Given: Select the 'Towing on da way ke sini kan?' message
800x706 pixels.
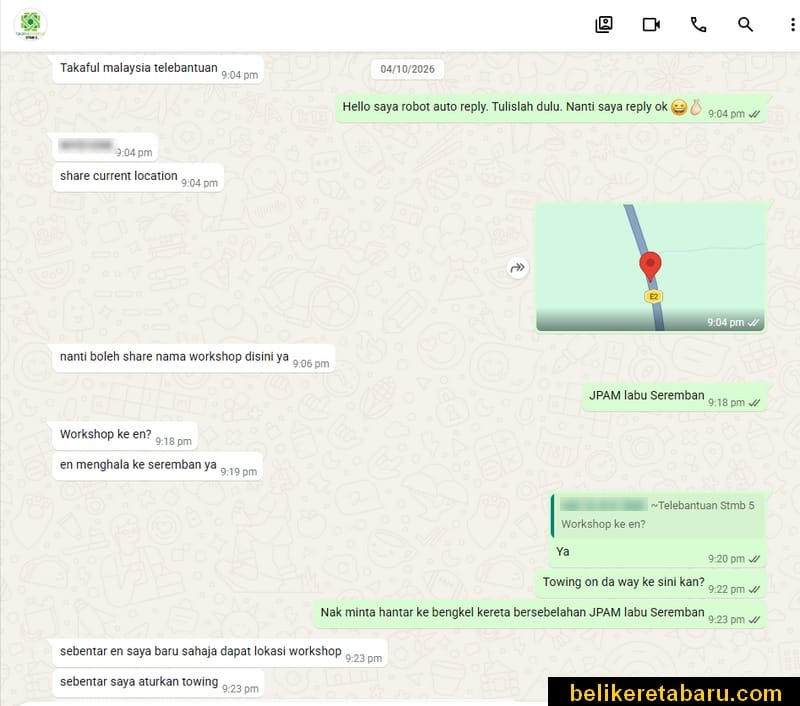Looking at the screenshot, I should (x=651, y=584).
